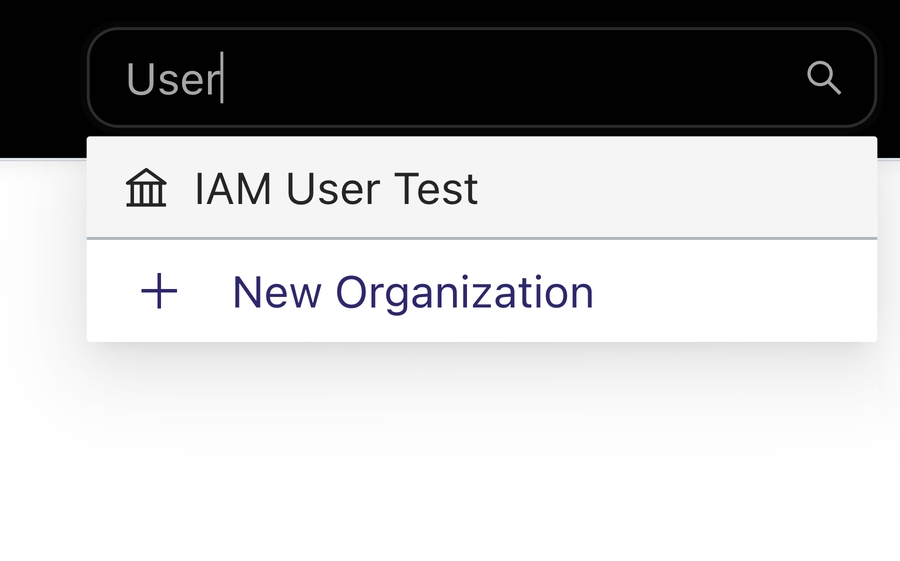The image size is (900, 561).
Task: Click the columned building icon for IAM User Test
Action: click(x=146, y=188)
